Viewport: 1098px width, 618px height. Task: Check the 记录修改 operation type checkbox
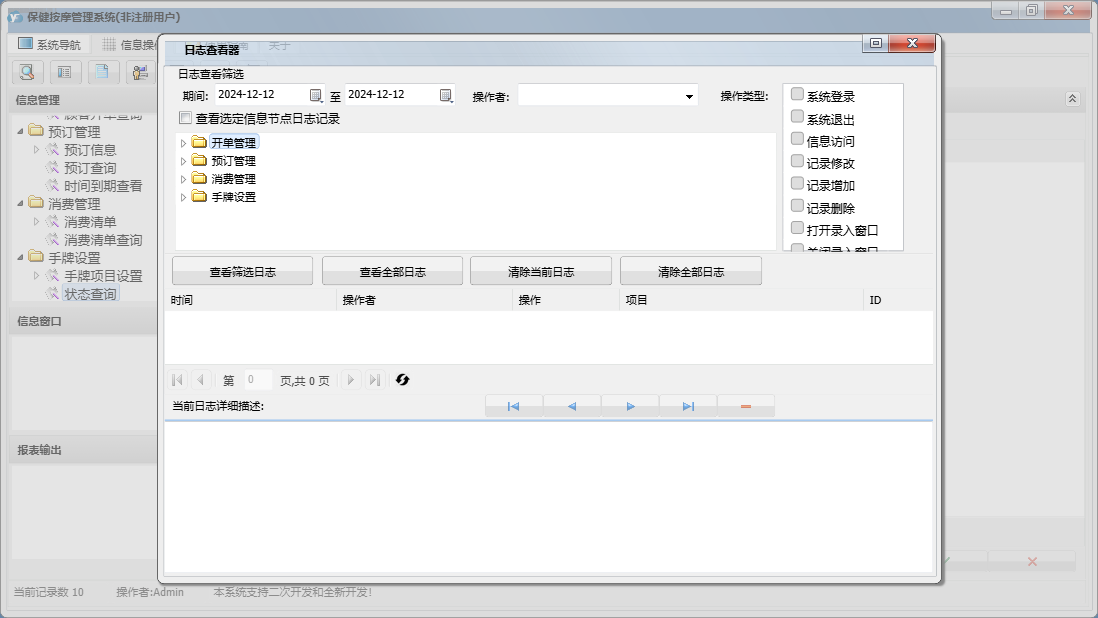pyautogui.click(x=797, y=162)
